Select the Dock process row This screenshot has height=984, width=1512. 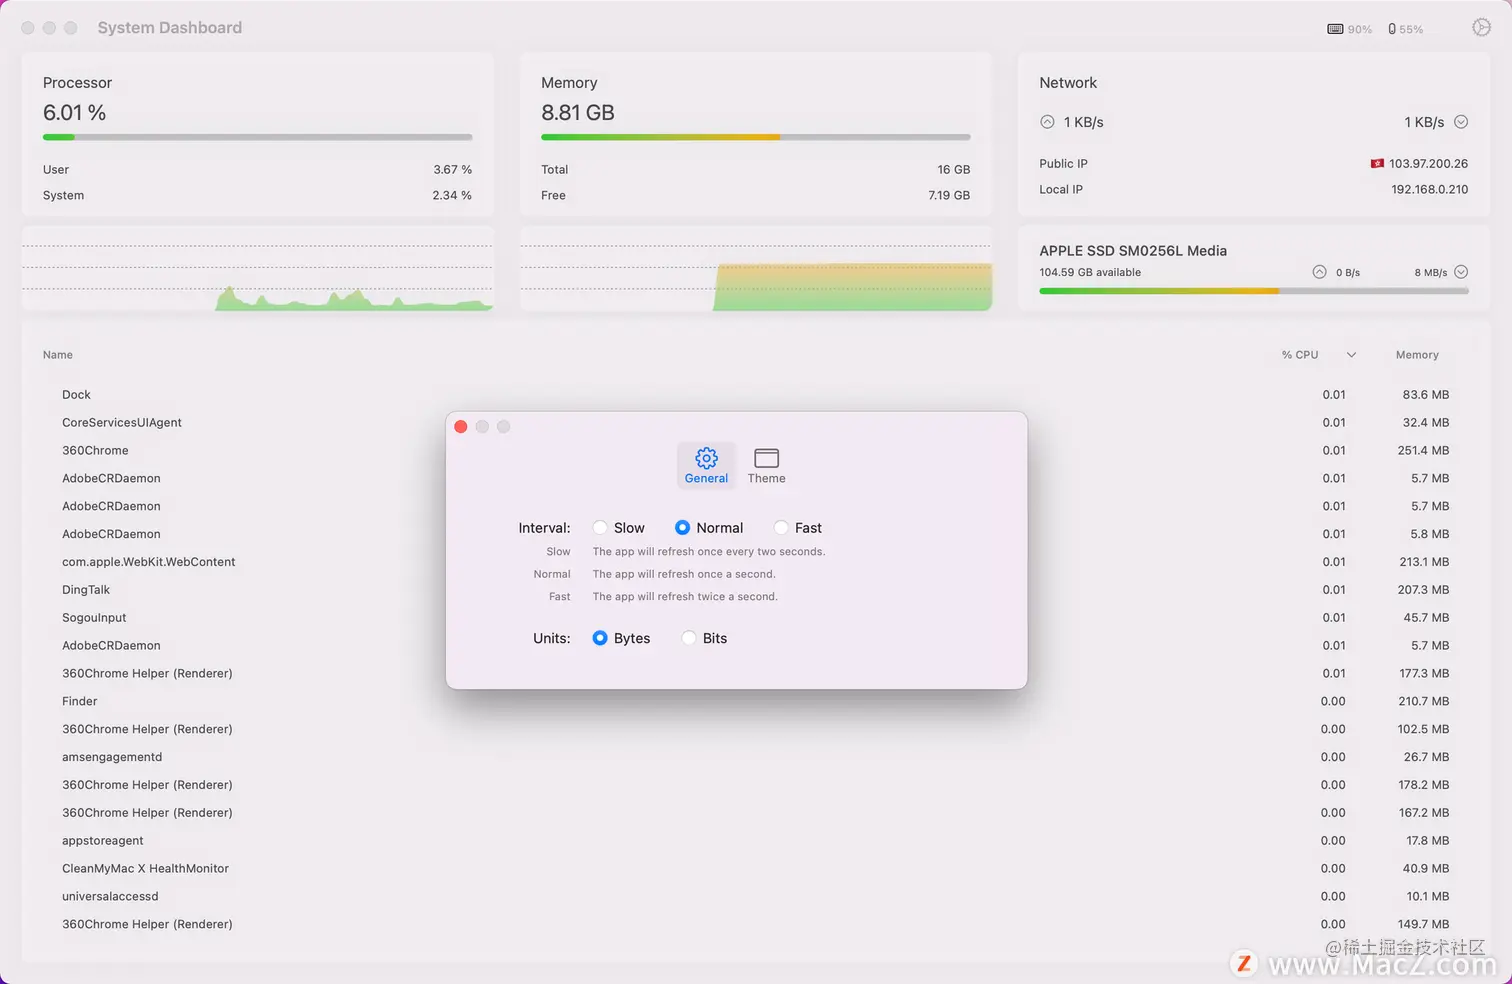coord(756,395)
